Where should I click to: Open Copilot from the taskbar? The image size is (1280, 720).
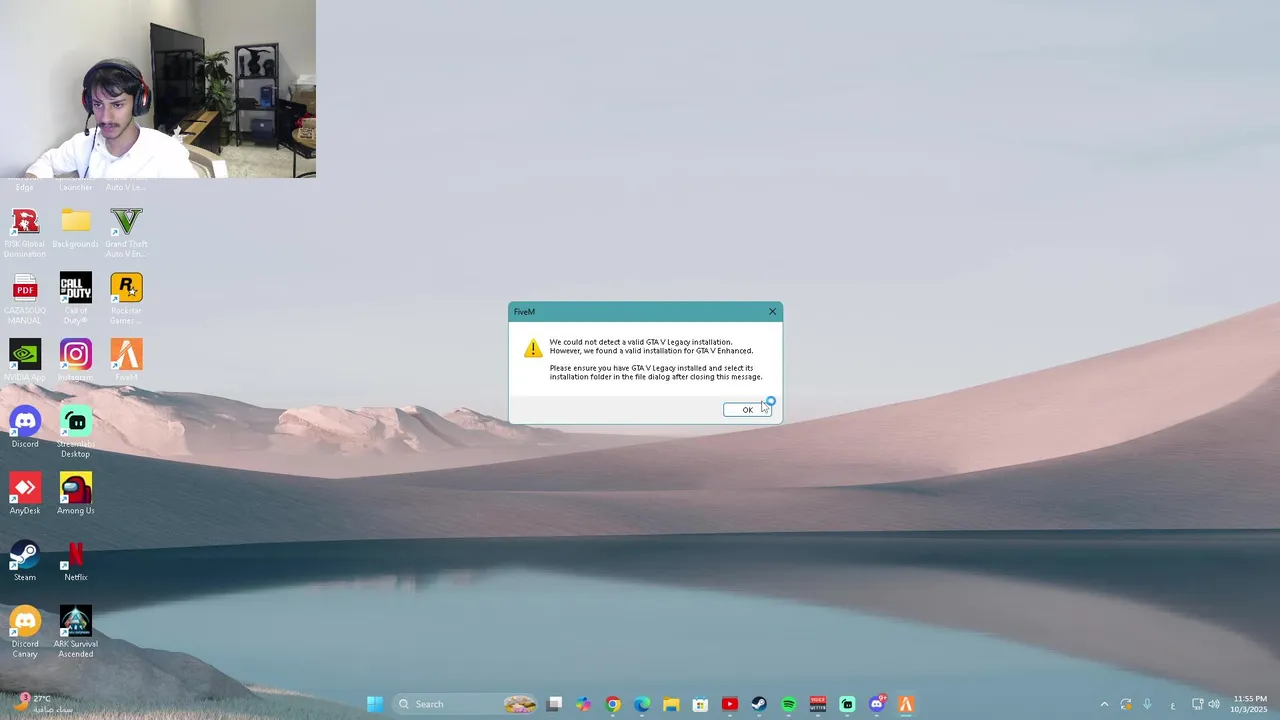click(584, 704)
